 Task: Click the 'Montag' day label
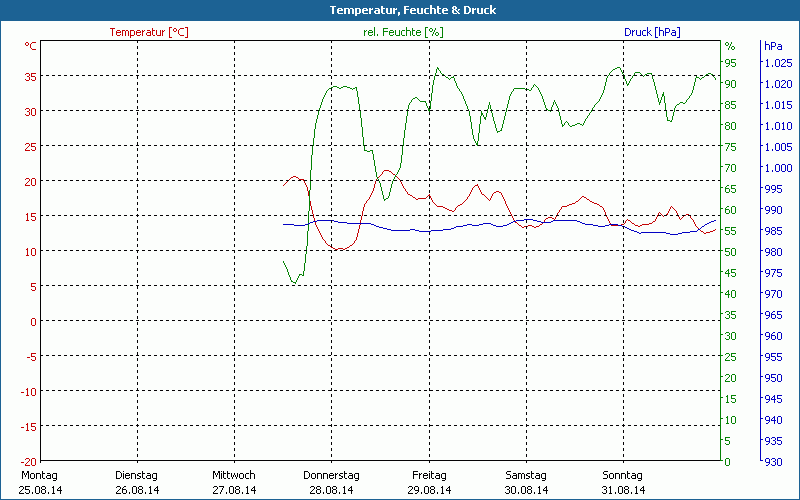coord(39,475)
